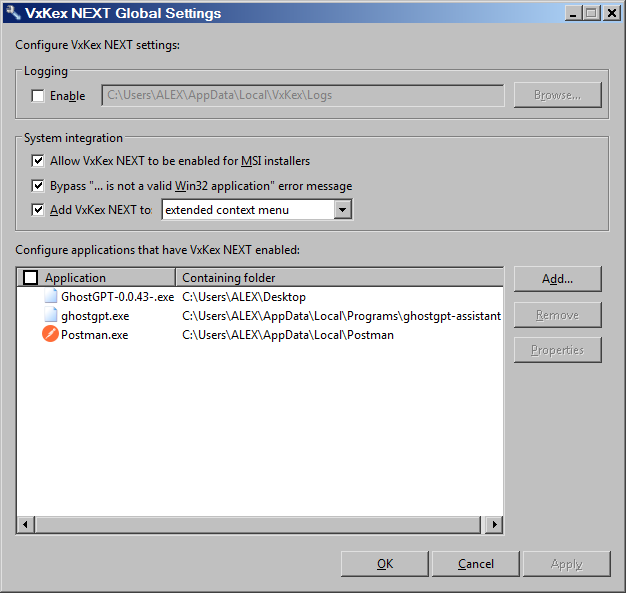Click the Browse... button for log folder
626x593 pixels.
coord(557,95)
